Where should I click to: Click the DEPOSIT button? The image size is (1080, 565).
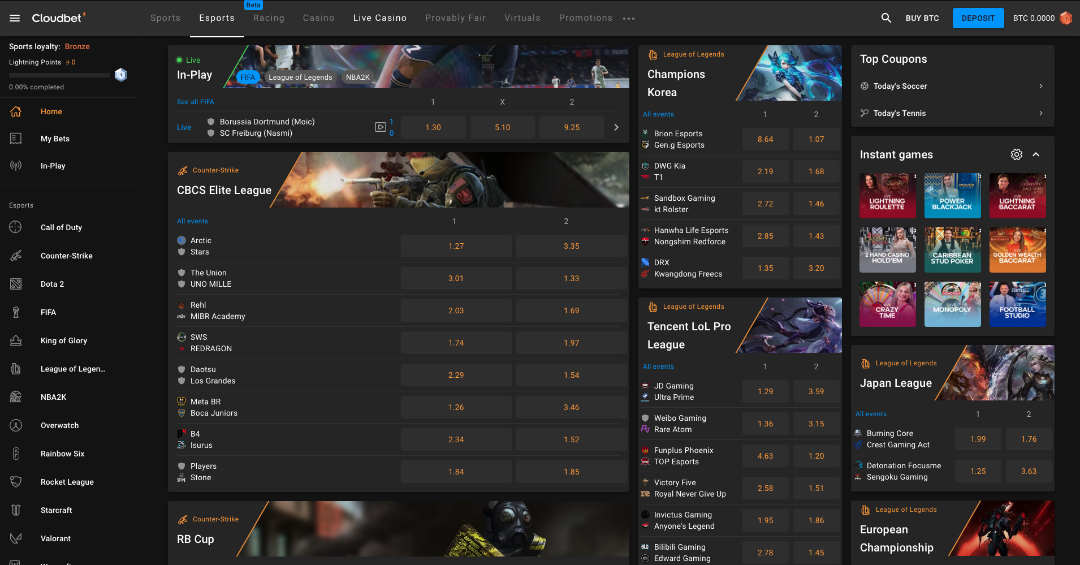point(977,18)
